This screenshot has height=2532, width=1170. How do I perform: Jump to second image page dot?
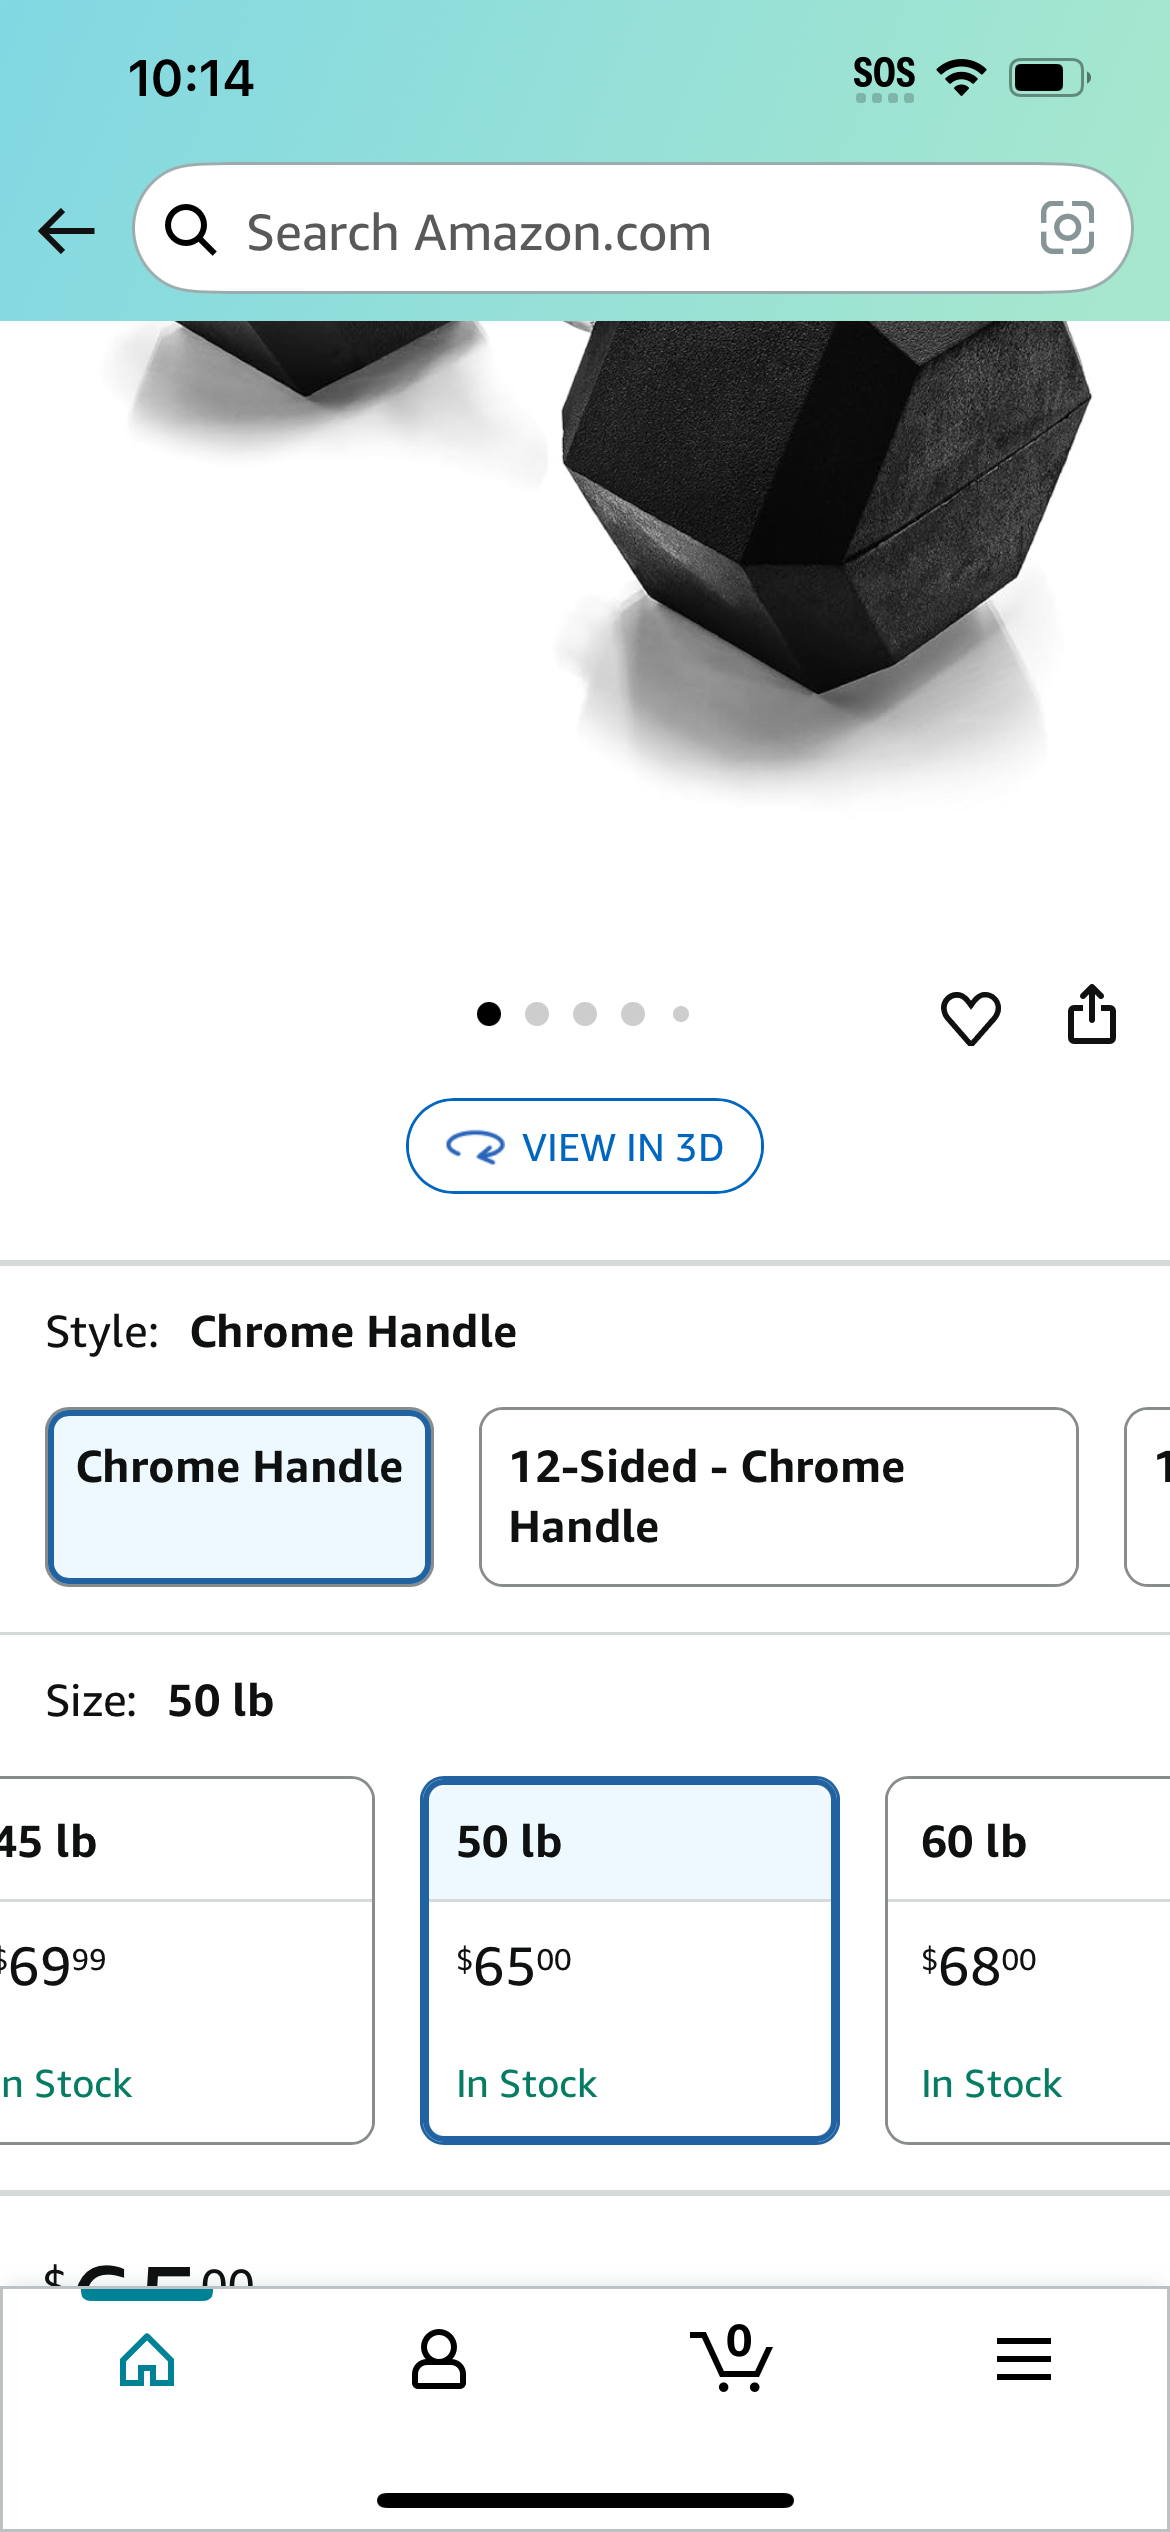coord(537,1014)
